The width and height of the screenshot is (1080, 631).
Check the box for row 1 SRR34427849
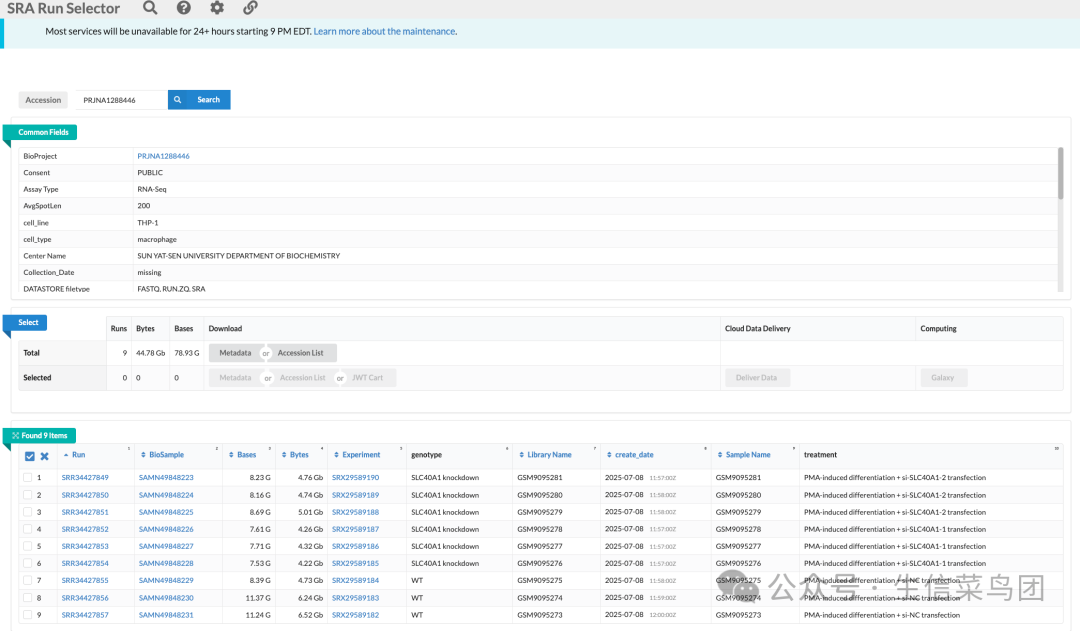28,477
